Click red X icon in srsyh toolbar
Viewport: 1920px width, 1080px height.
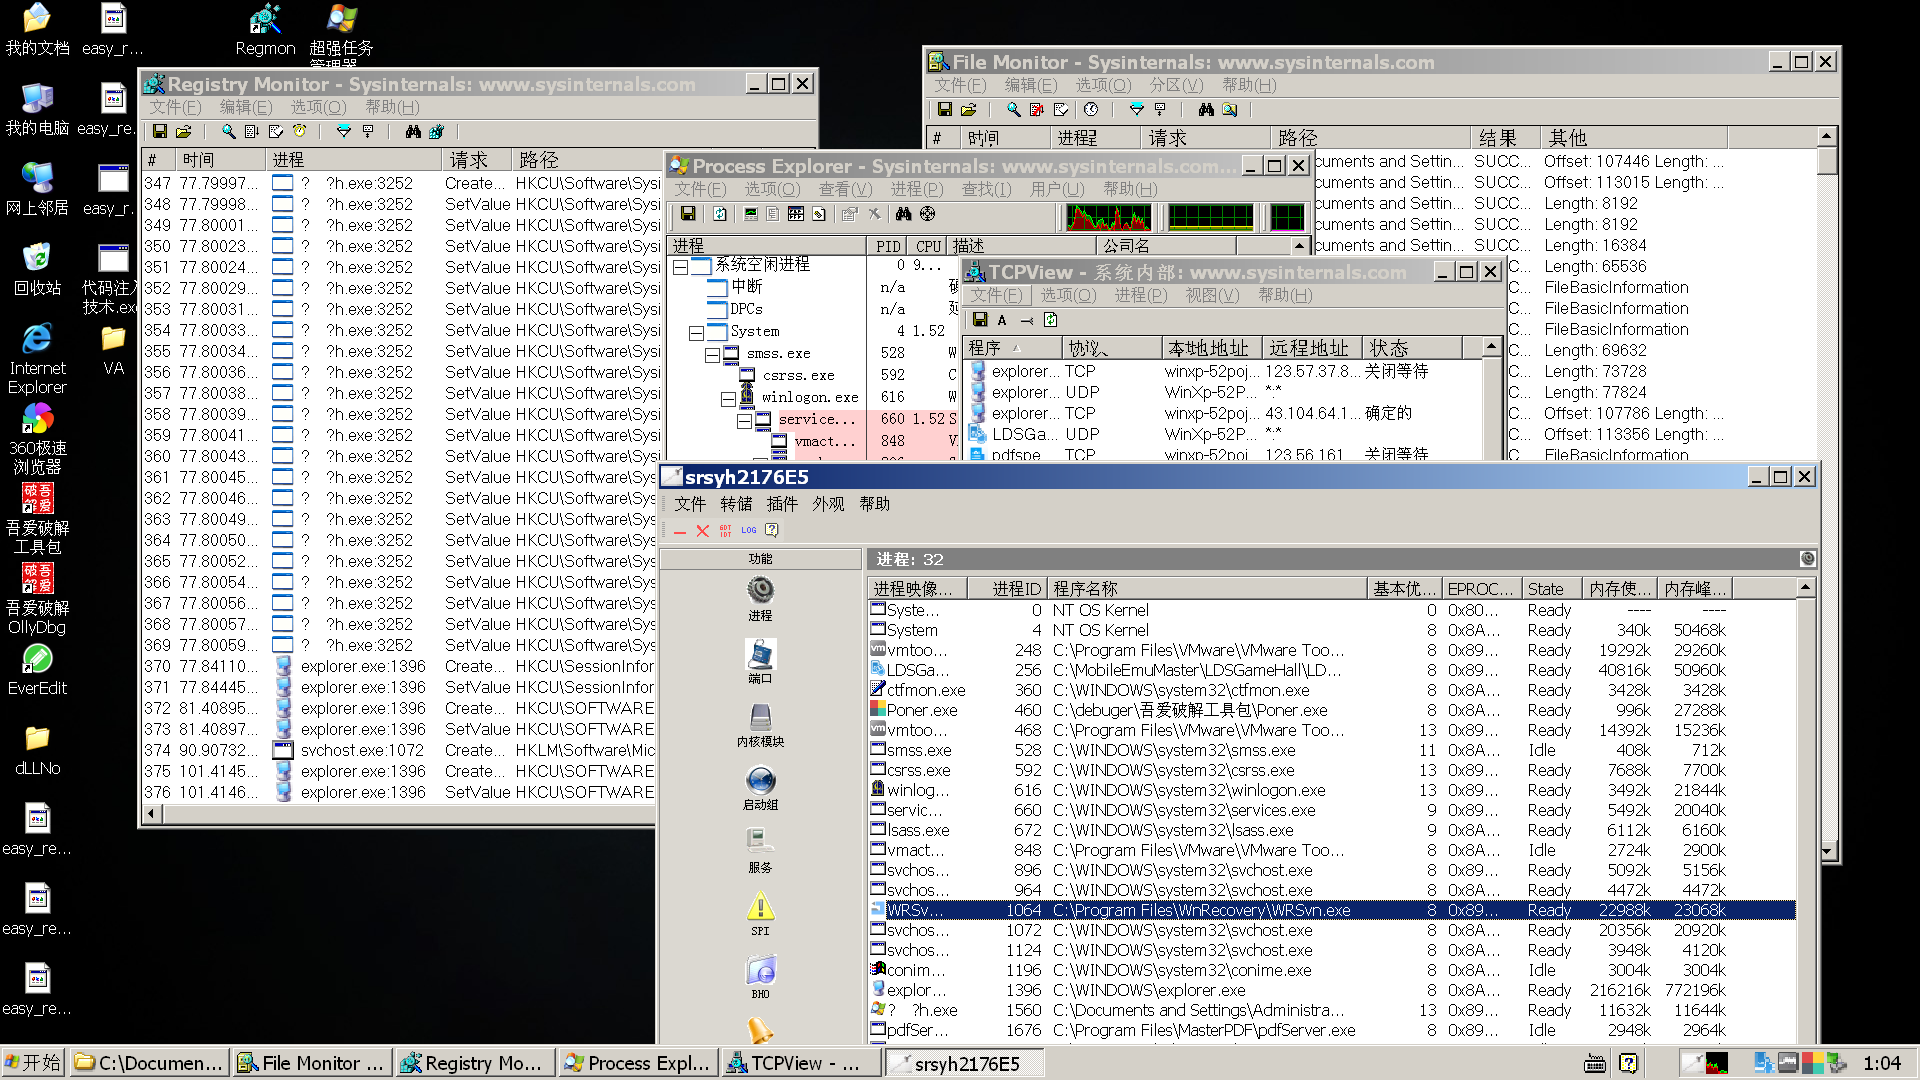pyautogui.click(x=702, y=531)
